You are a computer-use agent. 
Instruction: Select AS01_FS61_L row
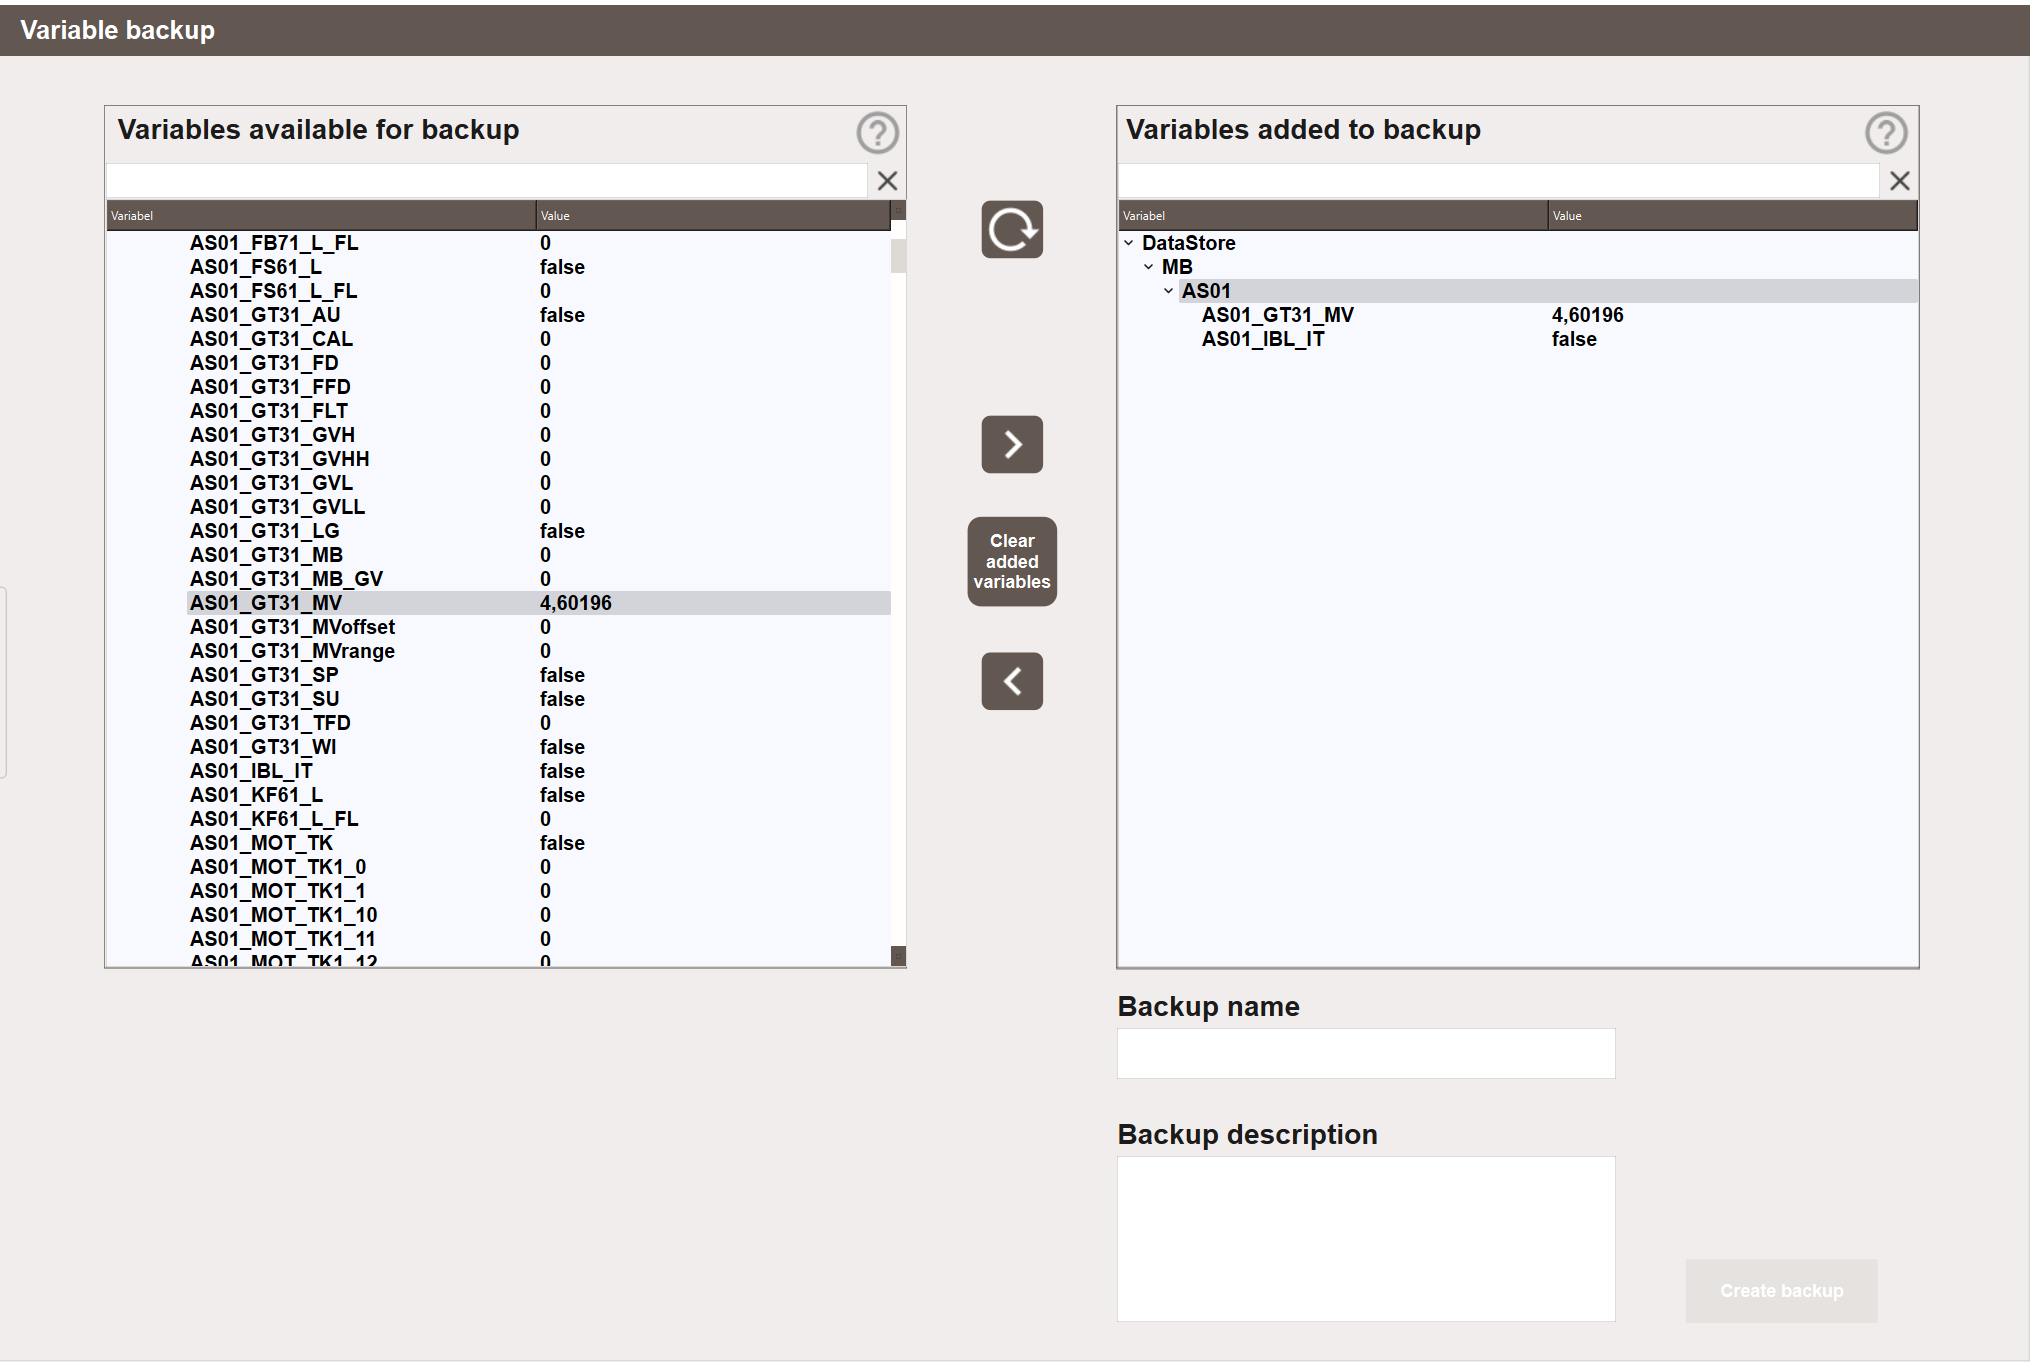click(538, 267)
